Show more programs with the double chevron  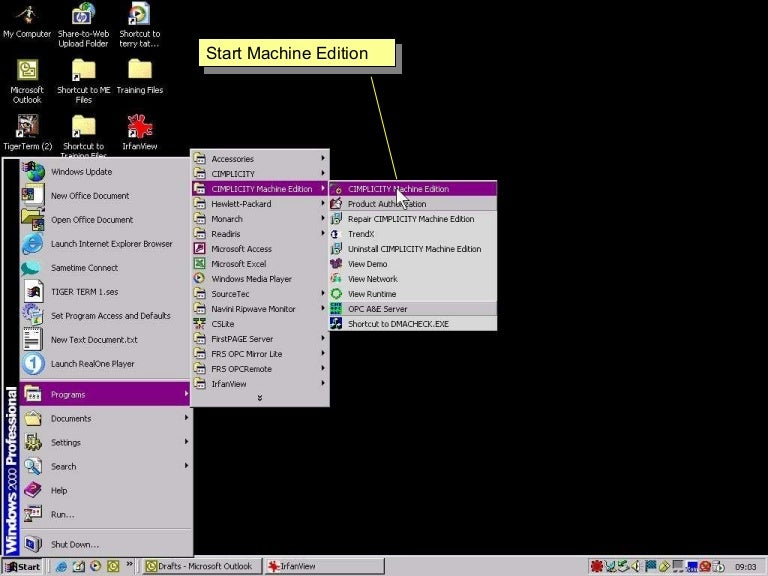coord(260,398)
